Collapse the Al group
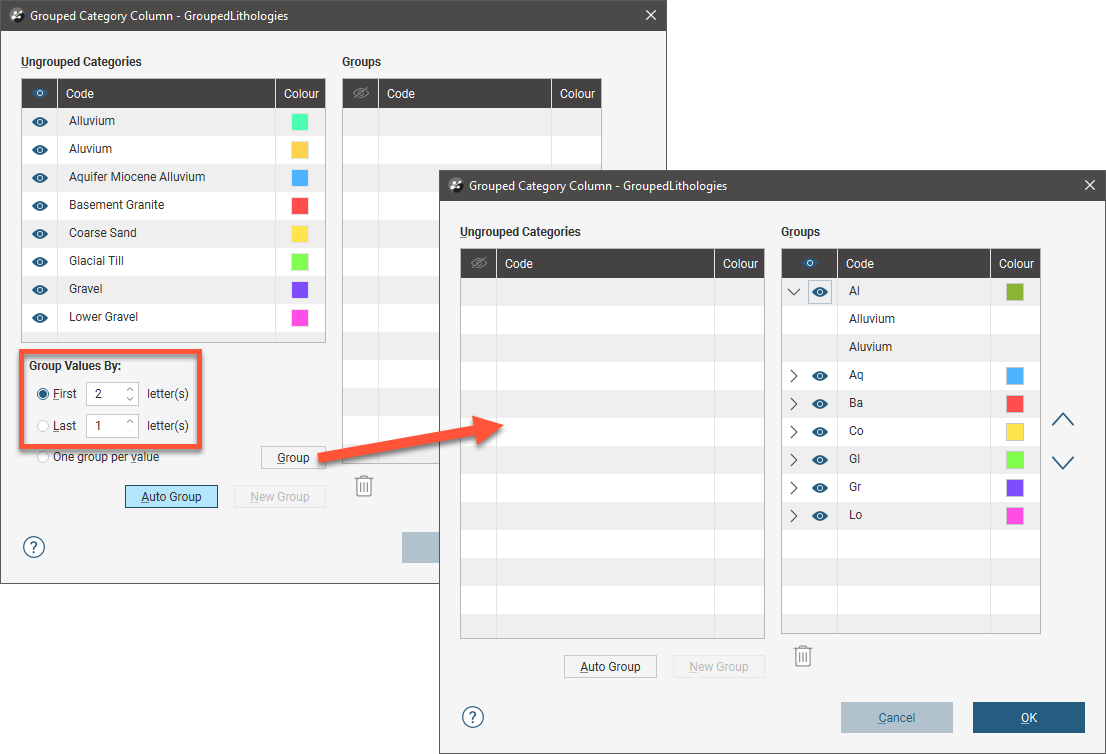Image resolution: width=1106 pixels, height=754 pixels. coord(794,292)
